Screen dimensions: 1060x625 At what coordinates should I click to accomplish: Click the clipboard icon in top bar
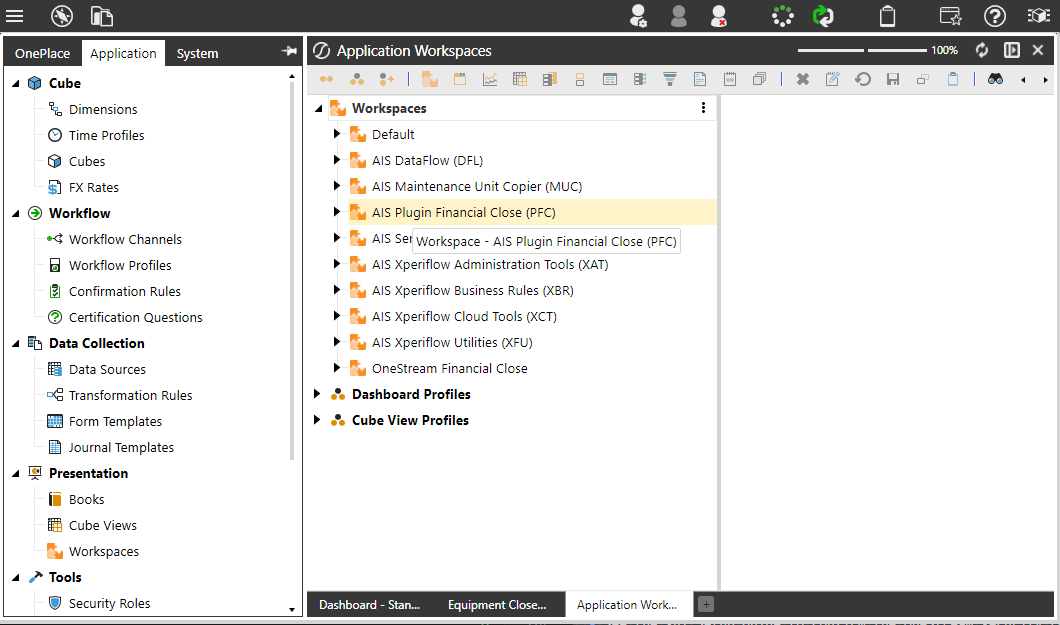pos(888,16)
